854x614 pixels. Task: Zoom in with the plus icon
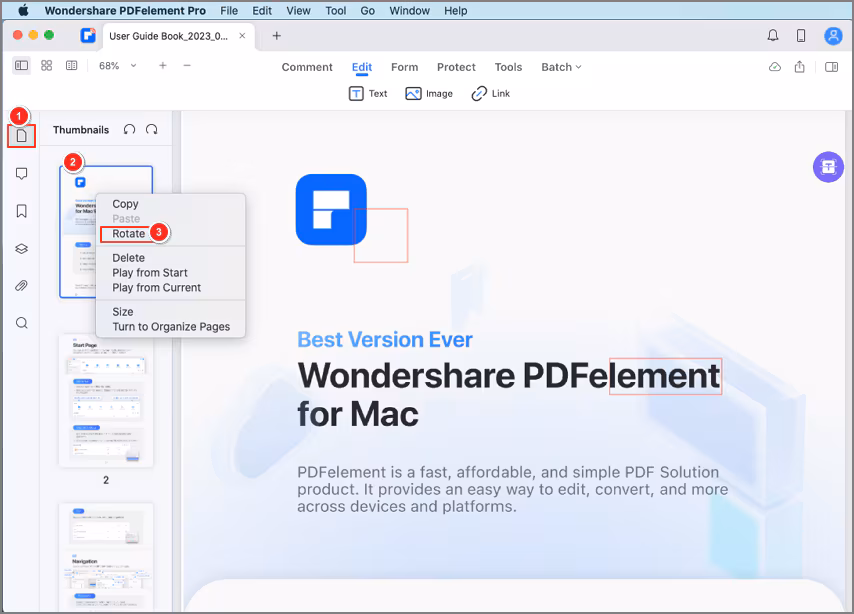pos(162,65)
